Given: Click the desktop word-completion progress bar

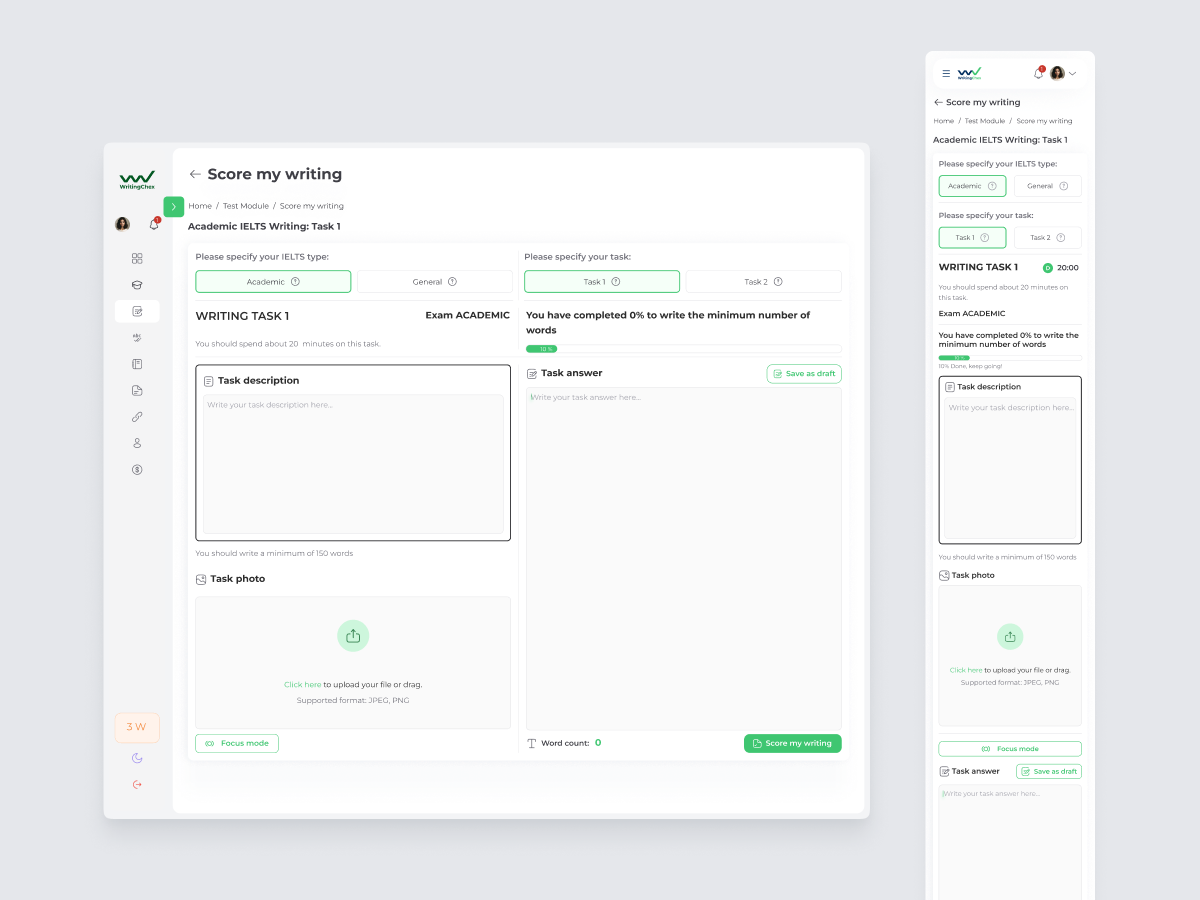Looking at the screenshot, I should pyautogui.click(x=683, y=349).
